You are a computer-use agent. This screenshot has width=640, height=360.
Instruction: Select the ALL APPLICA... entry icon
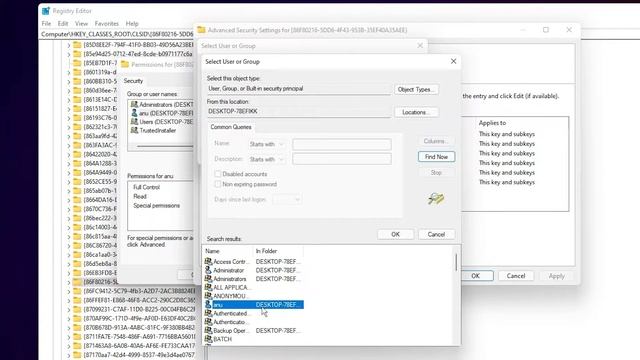coord(208,287)
